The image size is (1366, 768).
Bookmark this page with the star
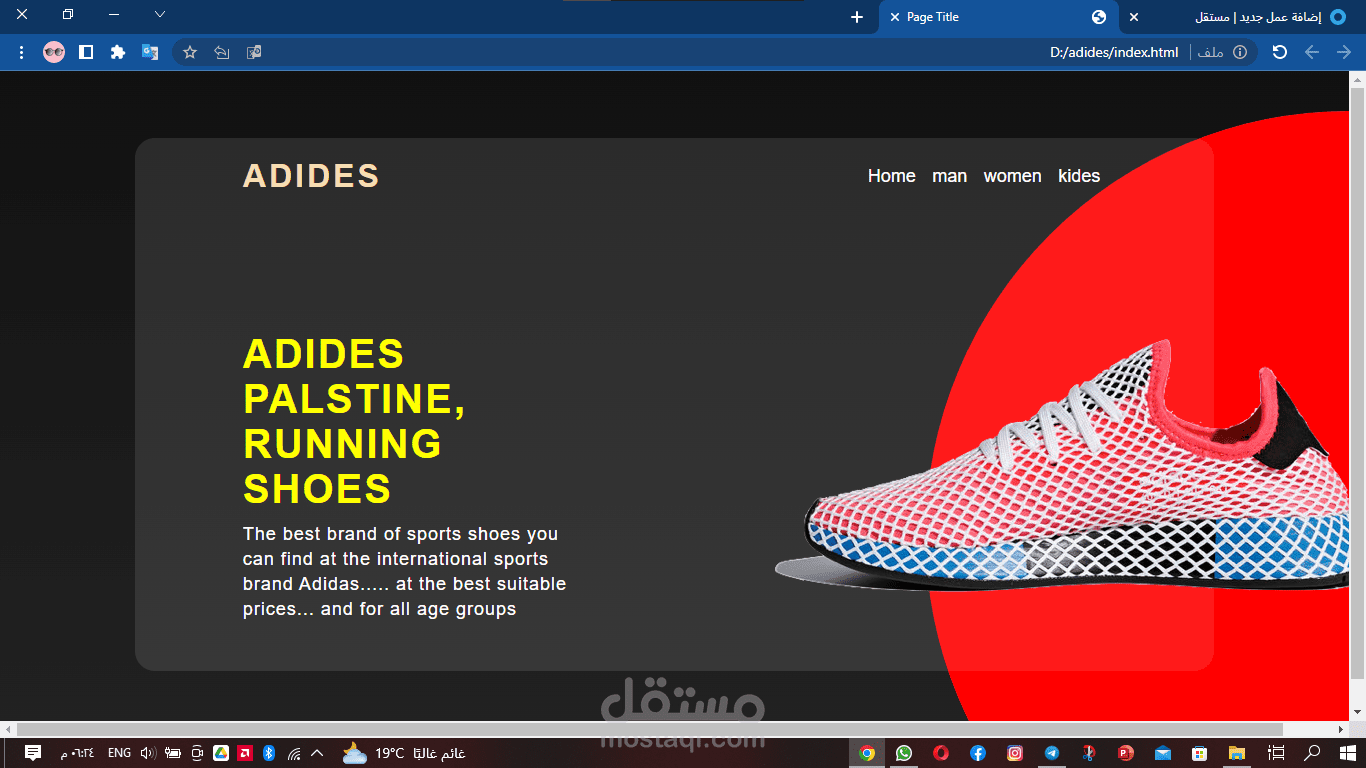coord(190,52)
